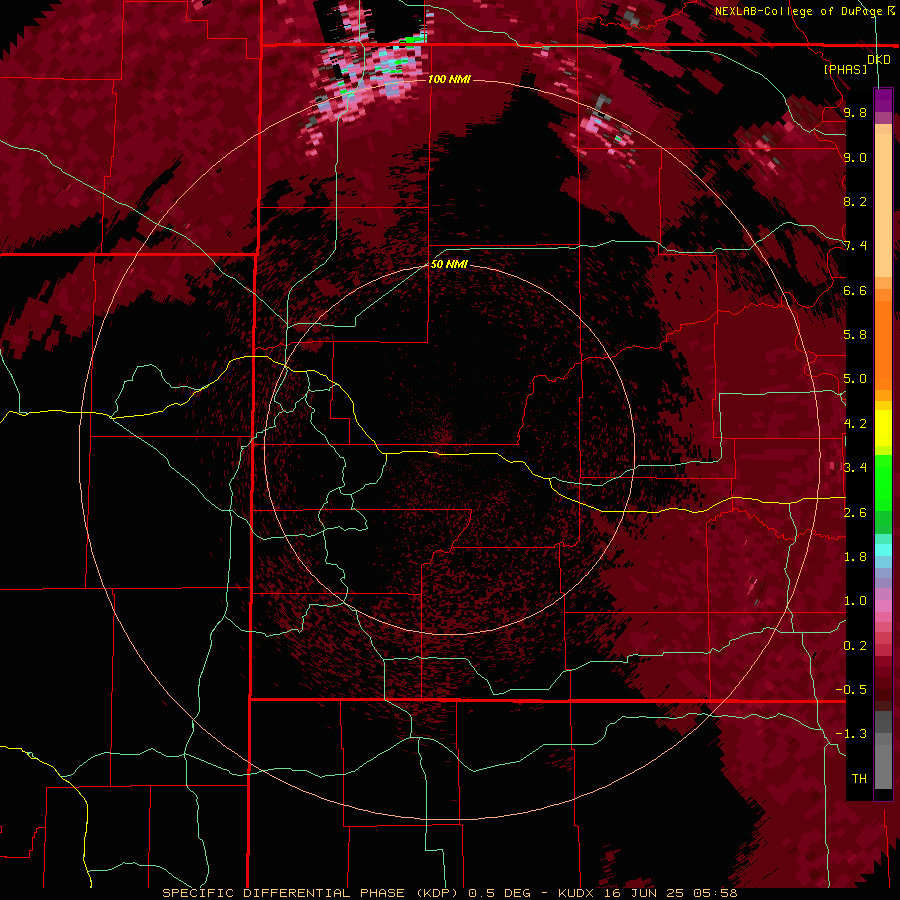Click the 1.8 scale value
900x900 pixels.
[855, 557]
